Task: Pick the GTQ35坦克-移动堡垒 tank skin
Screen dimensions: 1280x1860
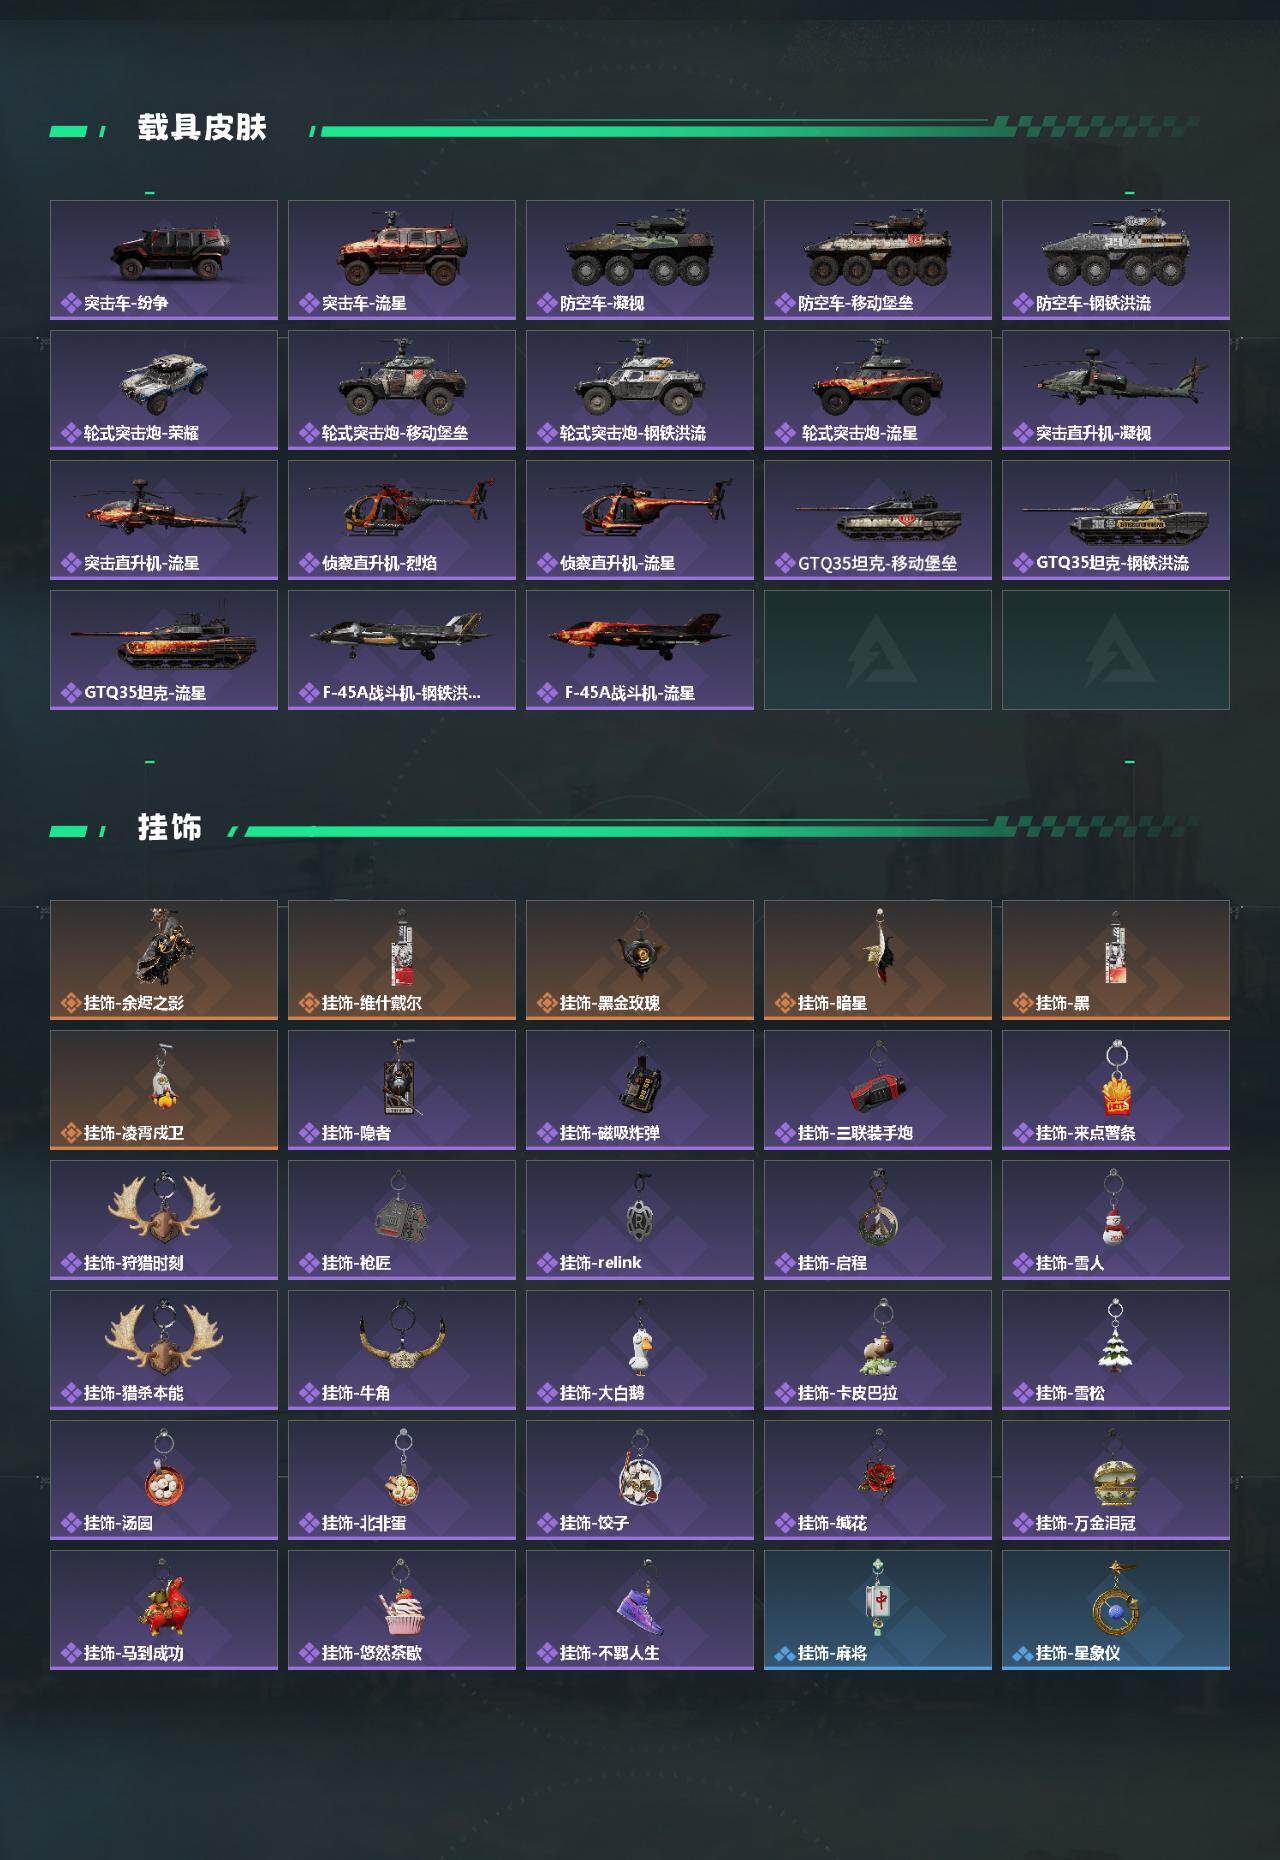Action: (878, 520)
